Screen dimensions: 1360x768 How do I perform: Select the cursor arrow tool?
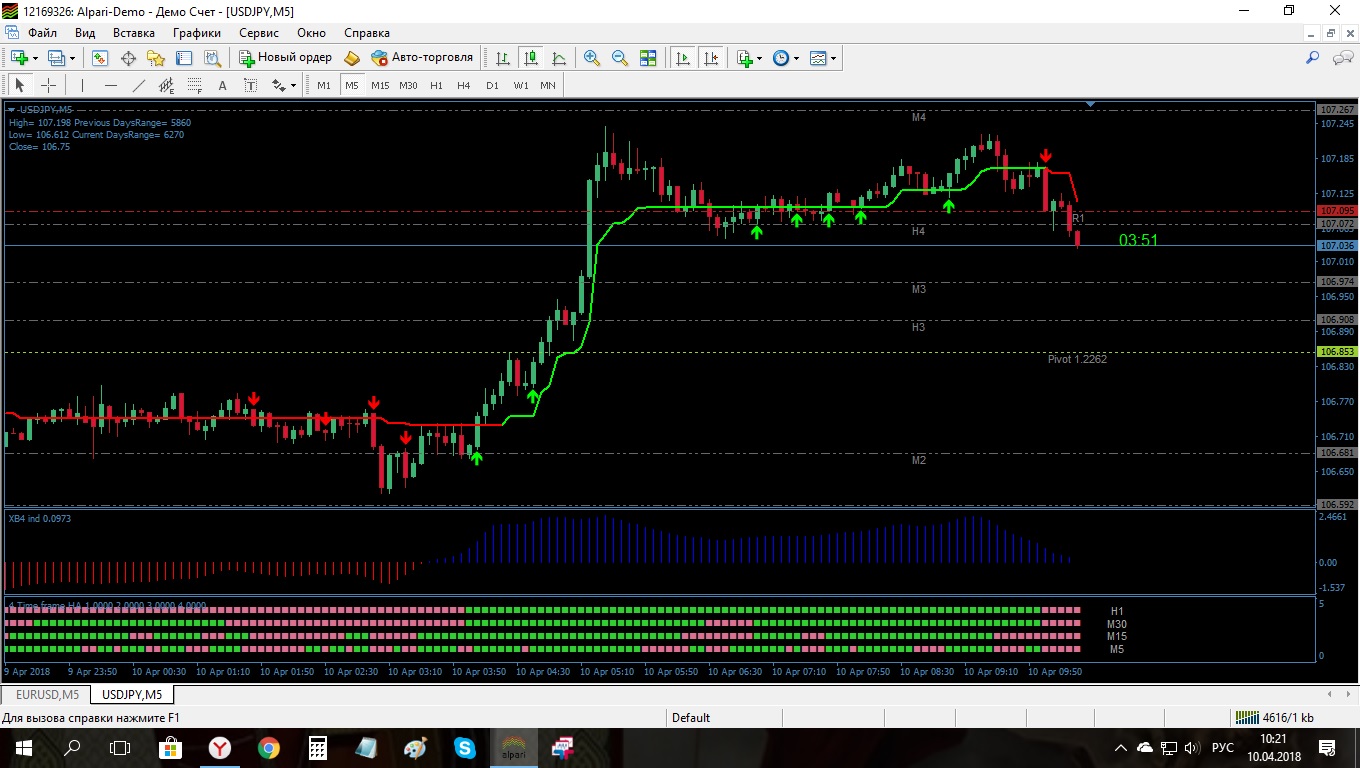point(19,85)
